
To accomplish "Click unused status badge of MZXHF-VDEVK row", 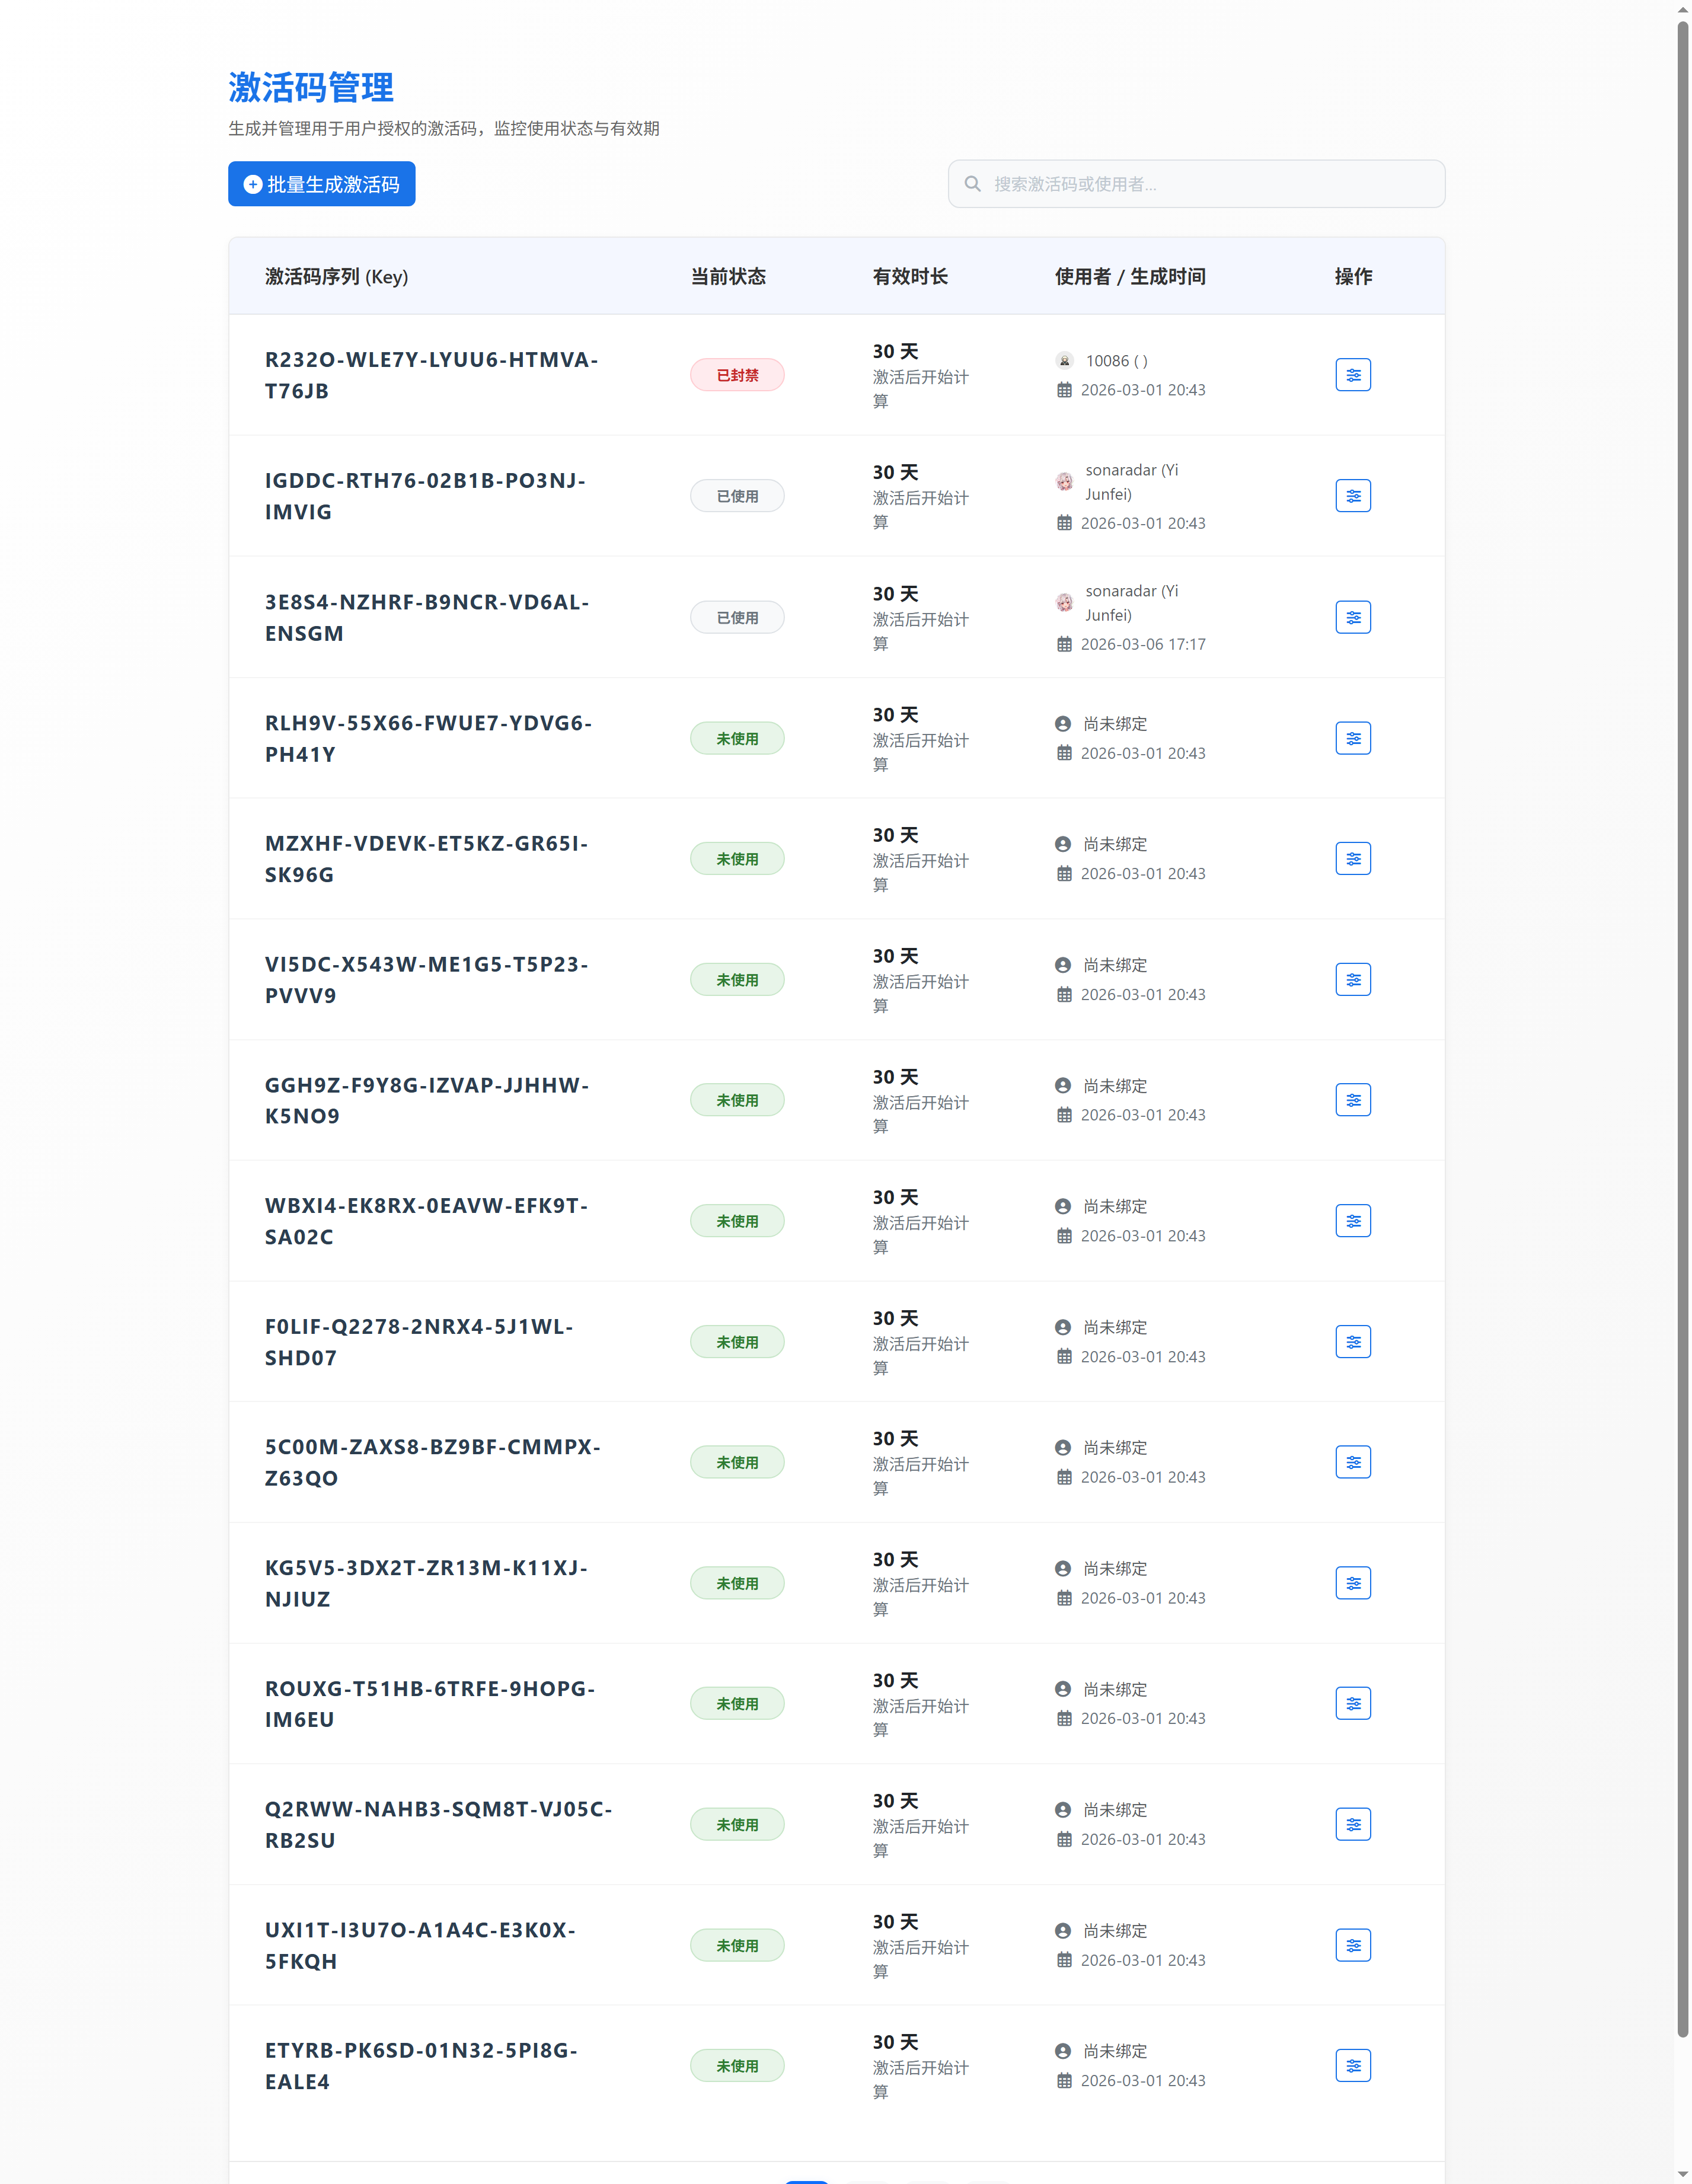I will pos(737,859).
